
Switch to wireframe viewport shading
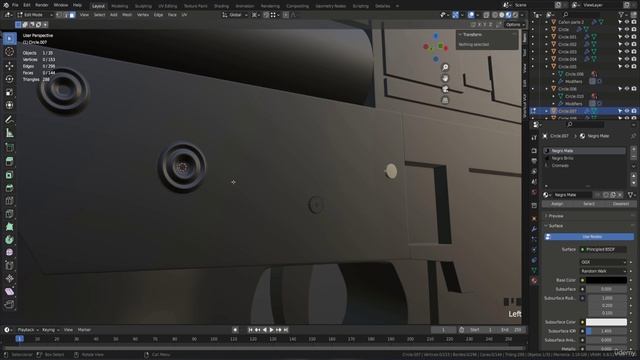(x=495, y=15)
